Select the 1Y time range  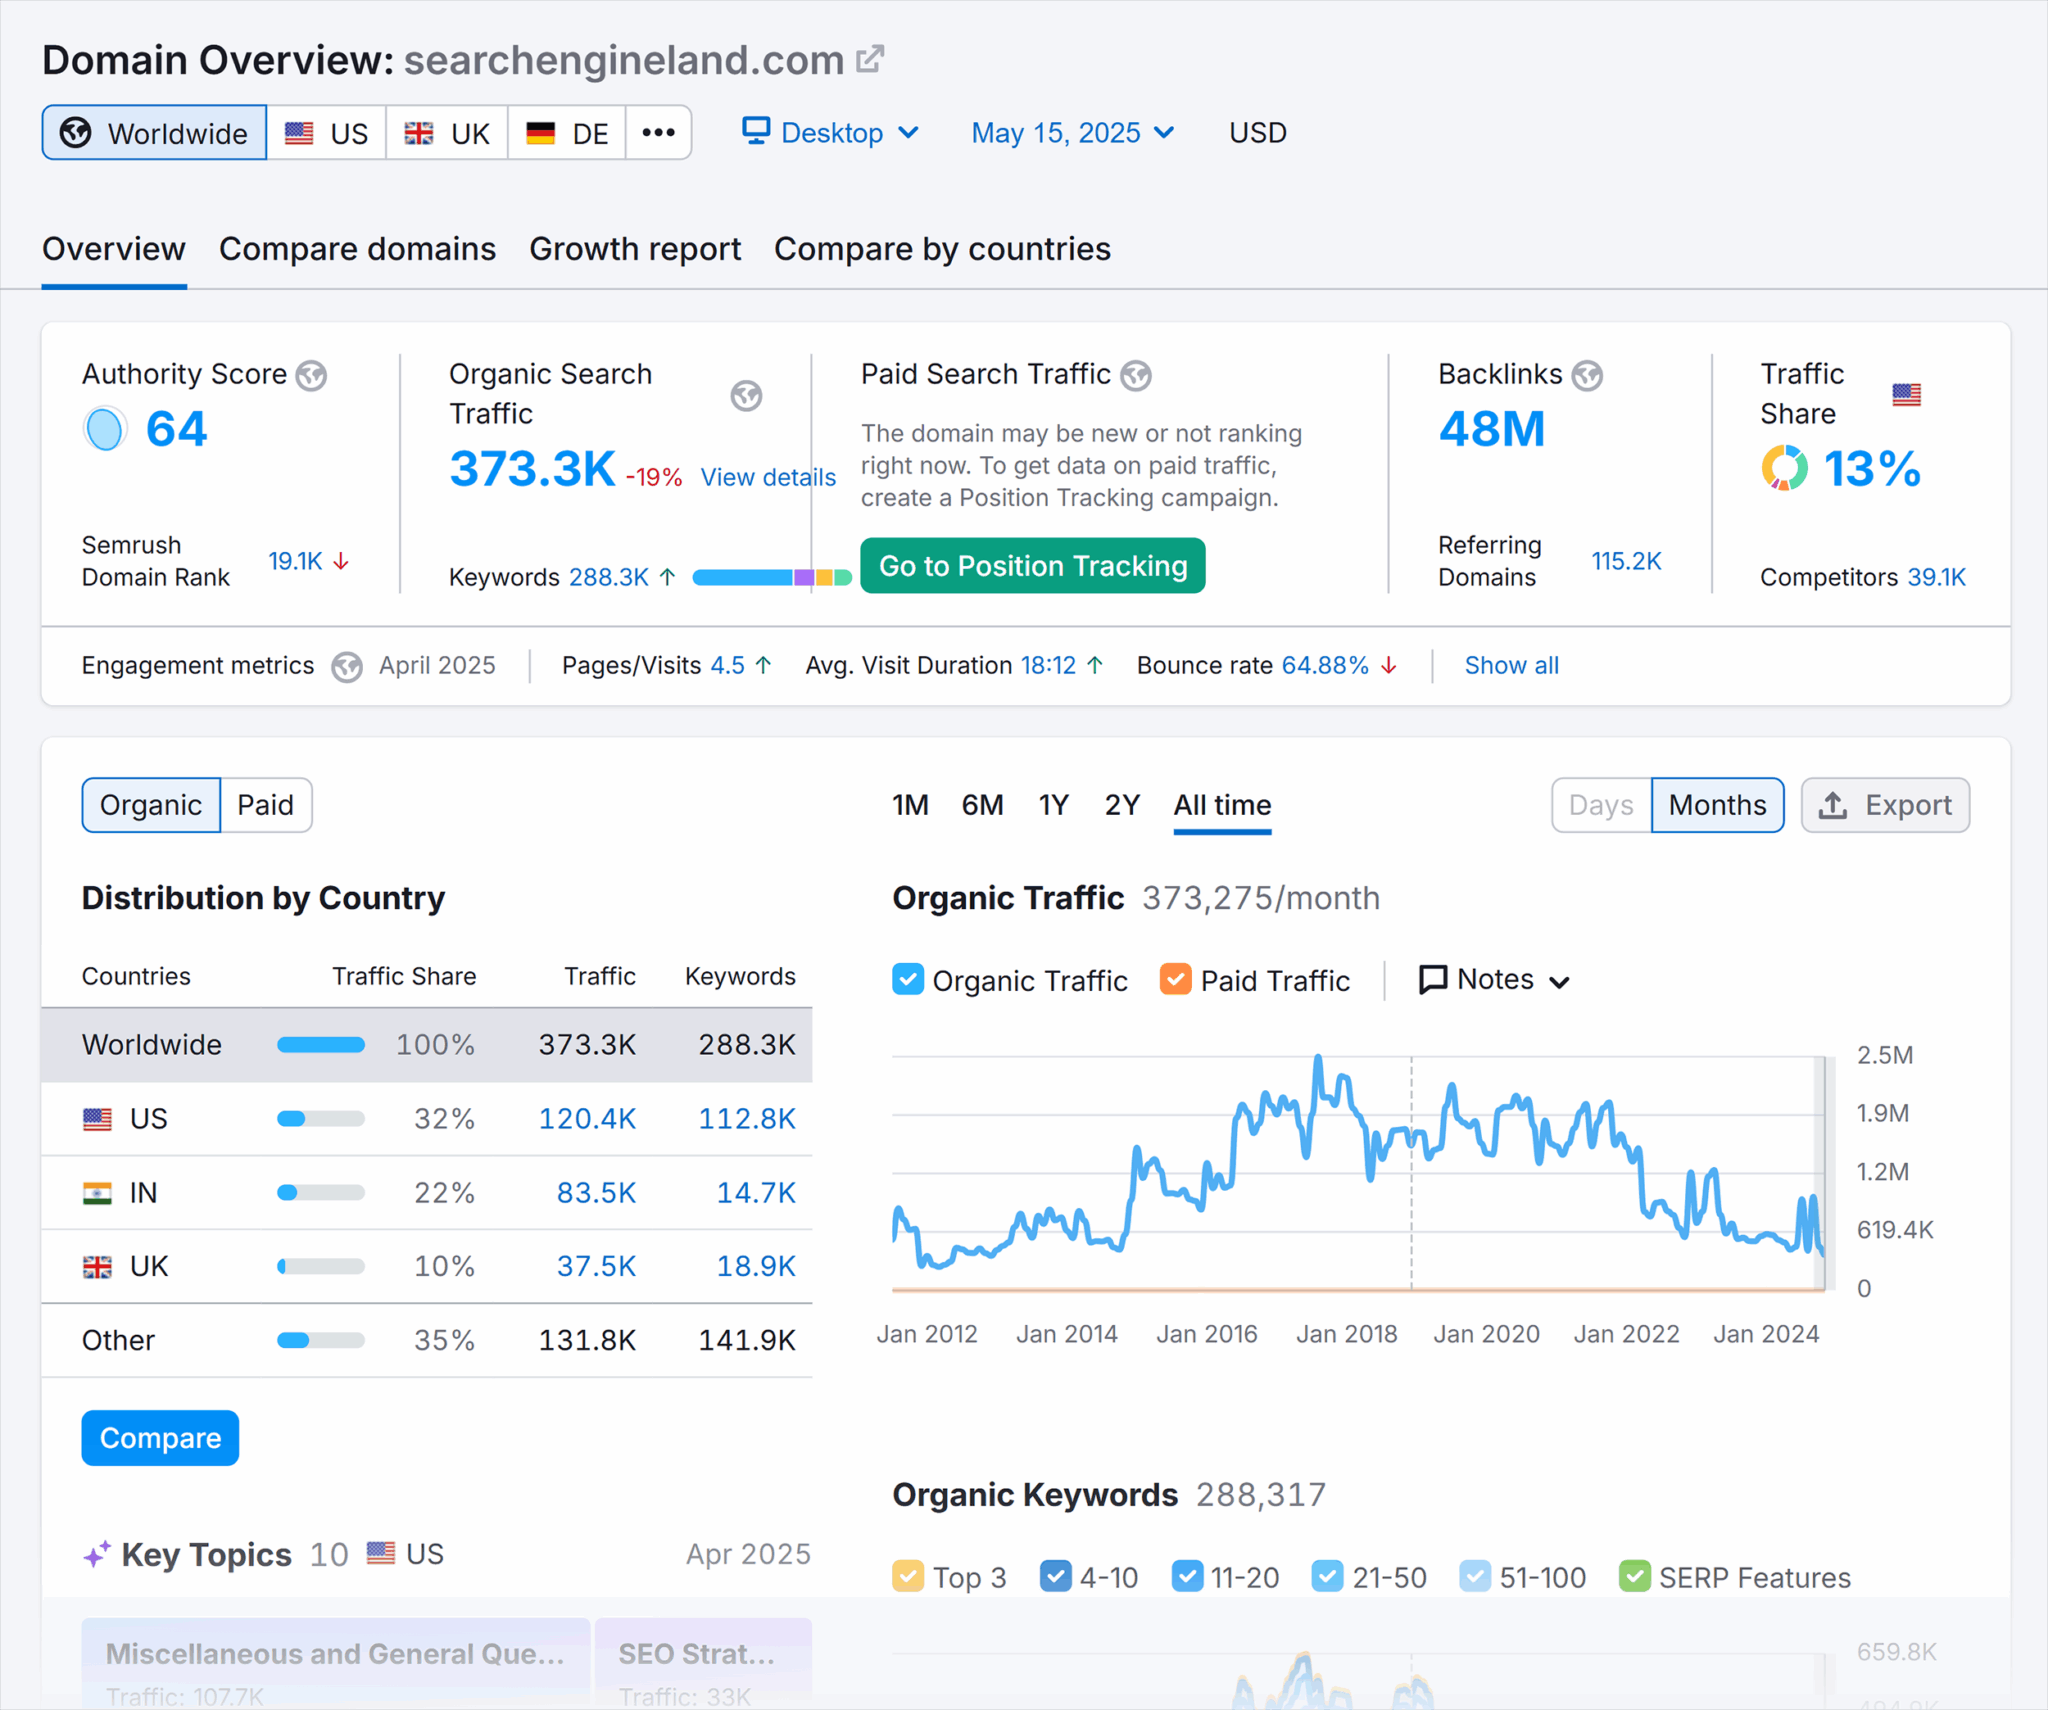coord(1053,805)
